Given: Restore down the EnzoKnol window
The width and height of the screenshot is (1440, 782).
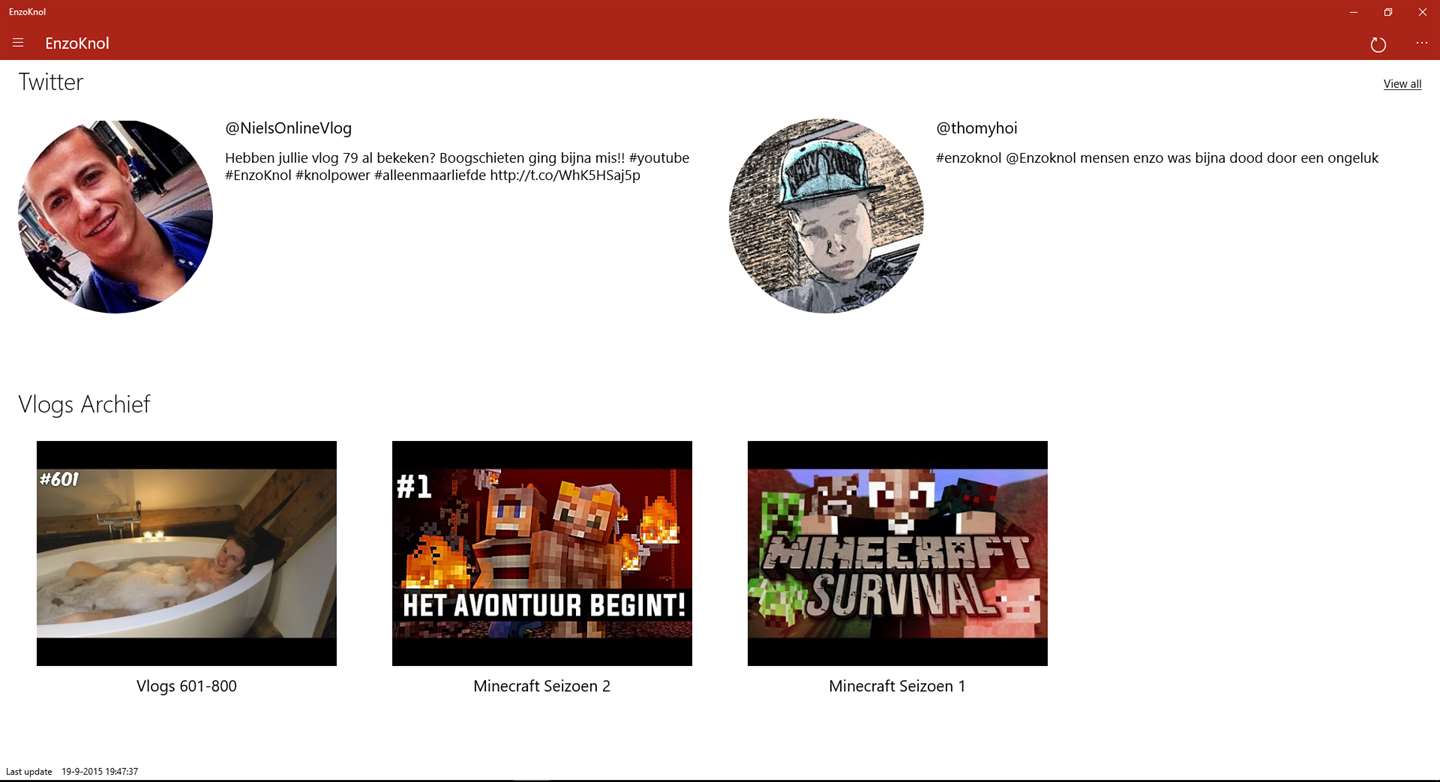Looking at the screenshot, I should 1388,12.
